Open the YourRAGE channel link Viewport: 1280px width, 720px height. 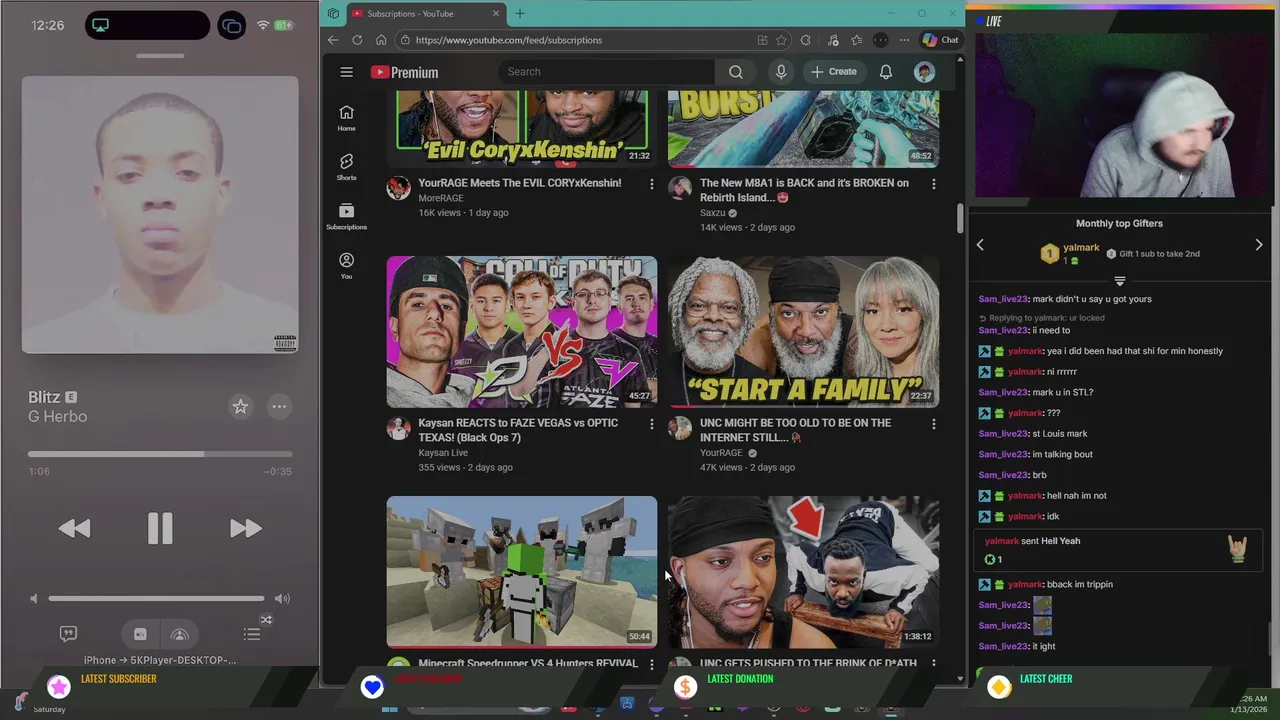point(721,453)
